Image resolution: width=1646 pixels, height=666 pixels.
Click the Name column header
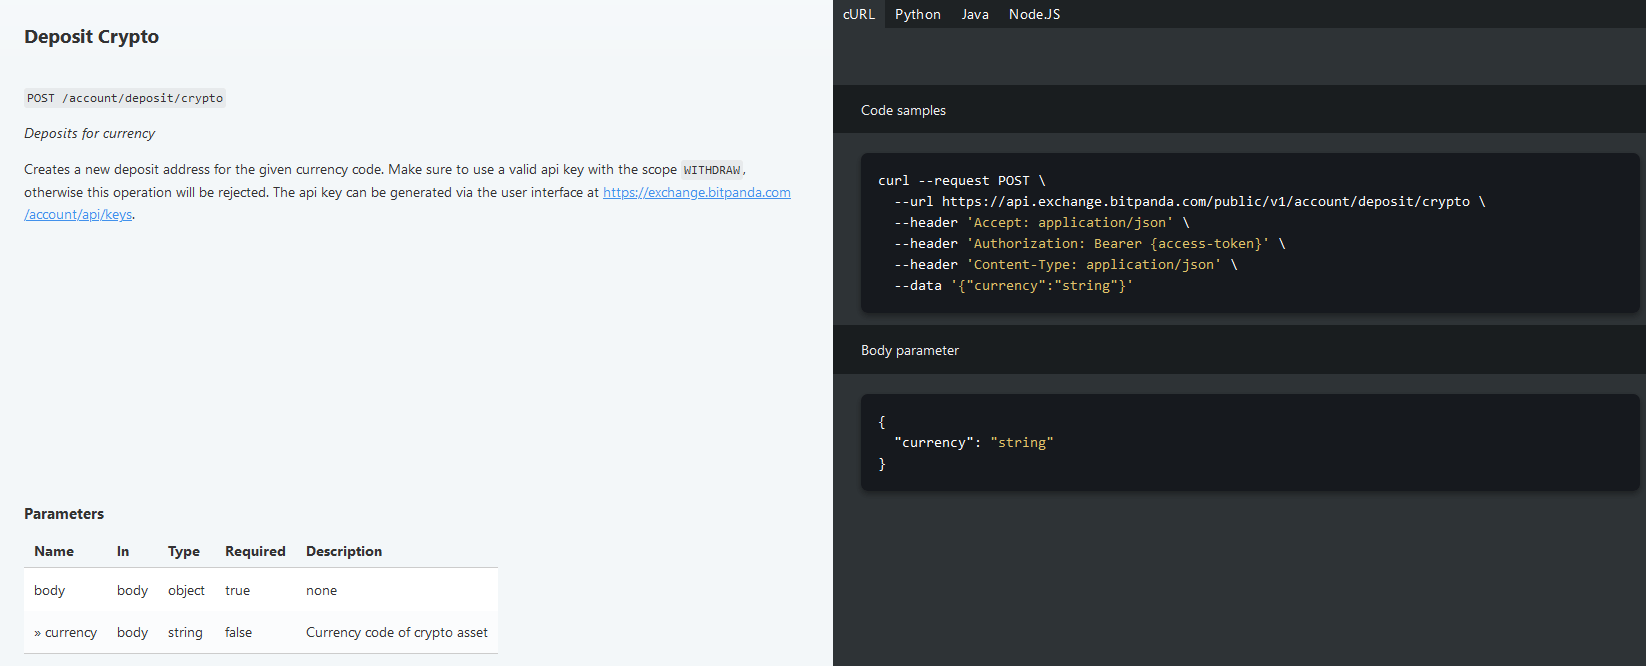click(x=54, y=551)
